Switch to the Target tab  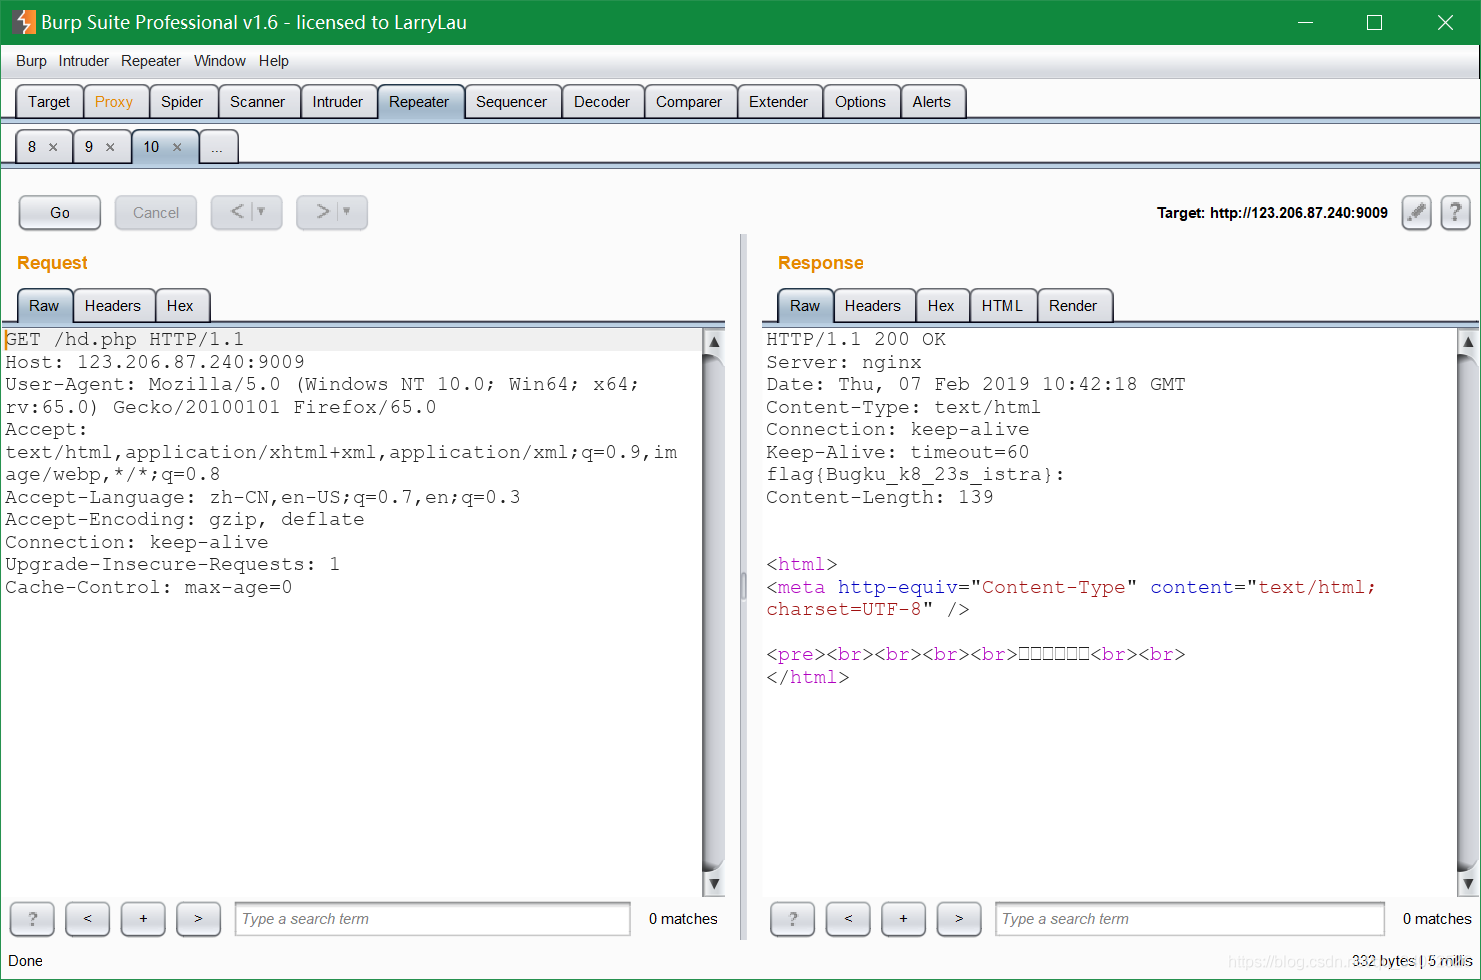pyautogui.click(x=49, y=102)
